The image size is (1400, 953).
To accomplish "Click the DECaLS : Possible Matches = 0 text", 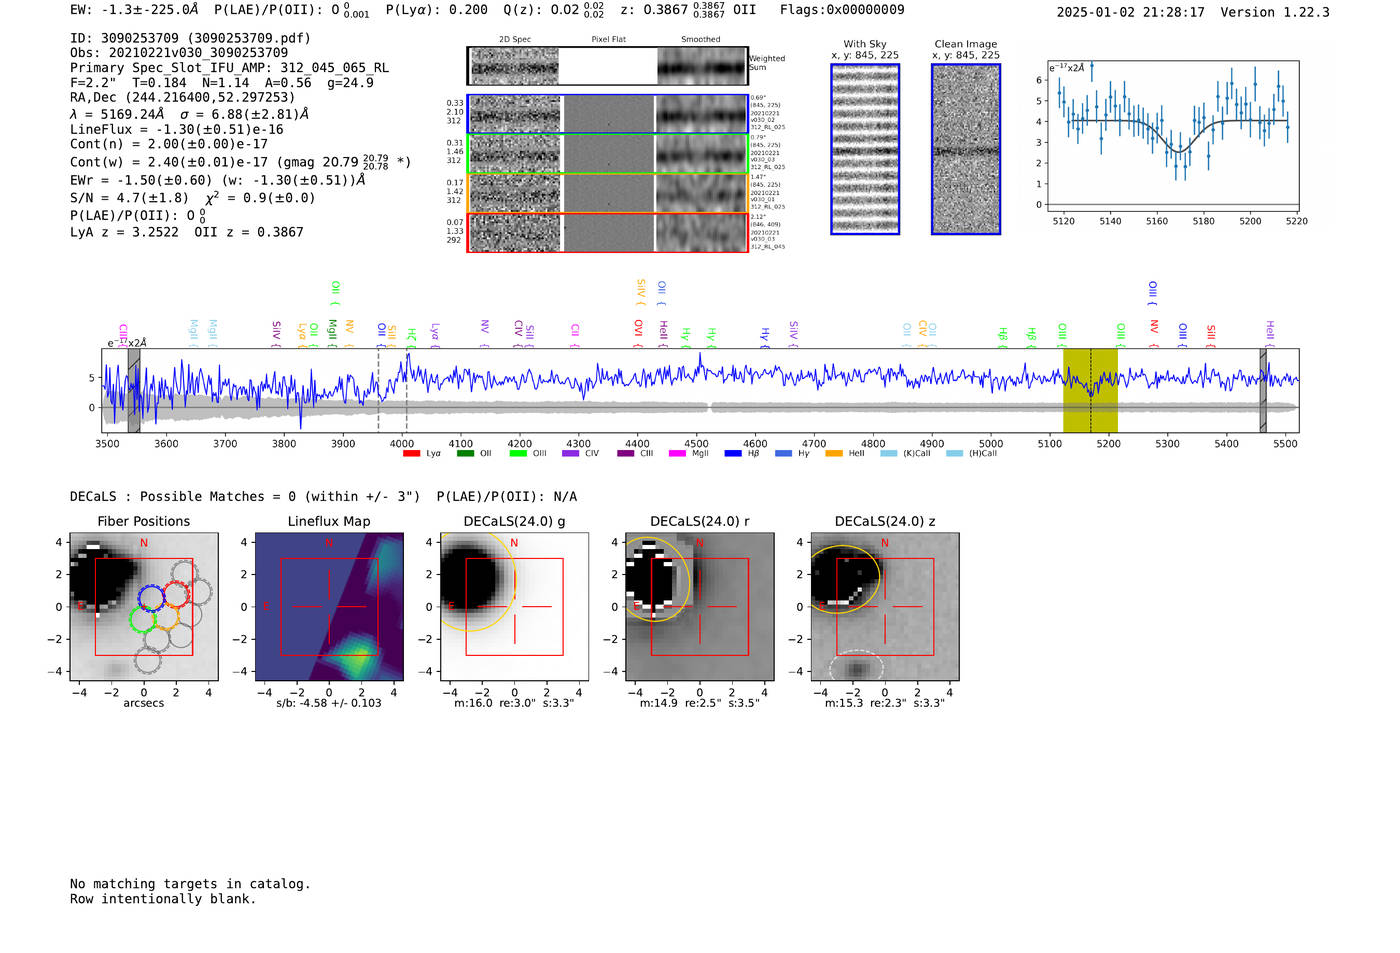I will point(245,496).
